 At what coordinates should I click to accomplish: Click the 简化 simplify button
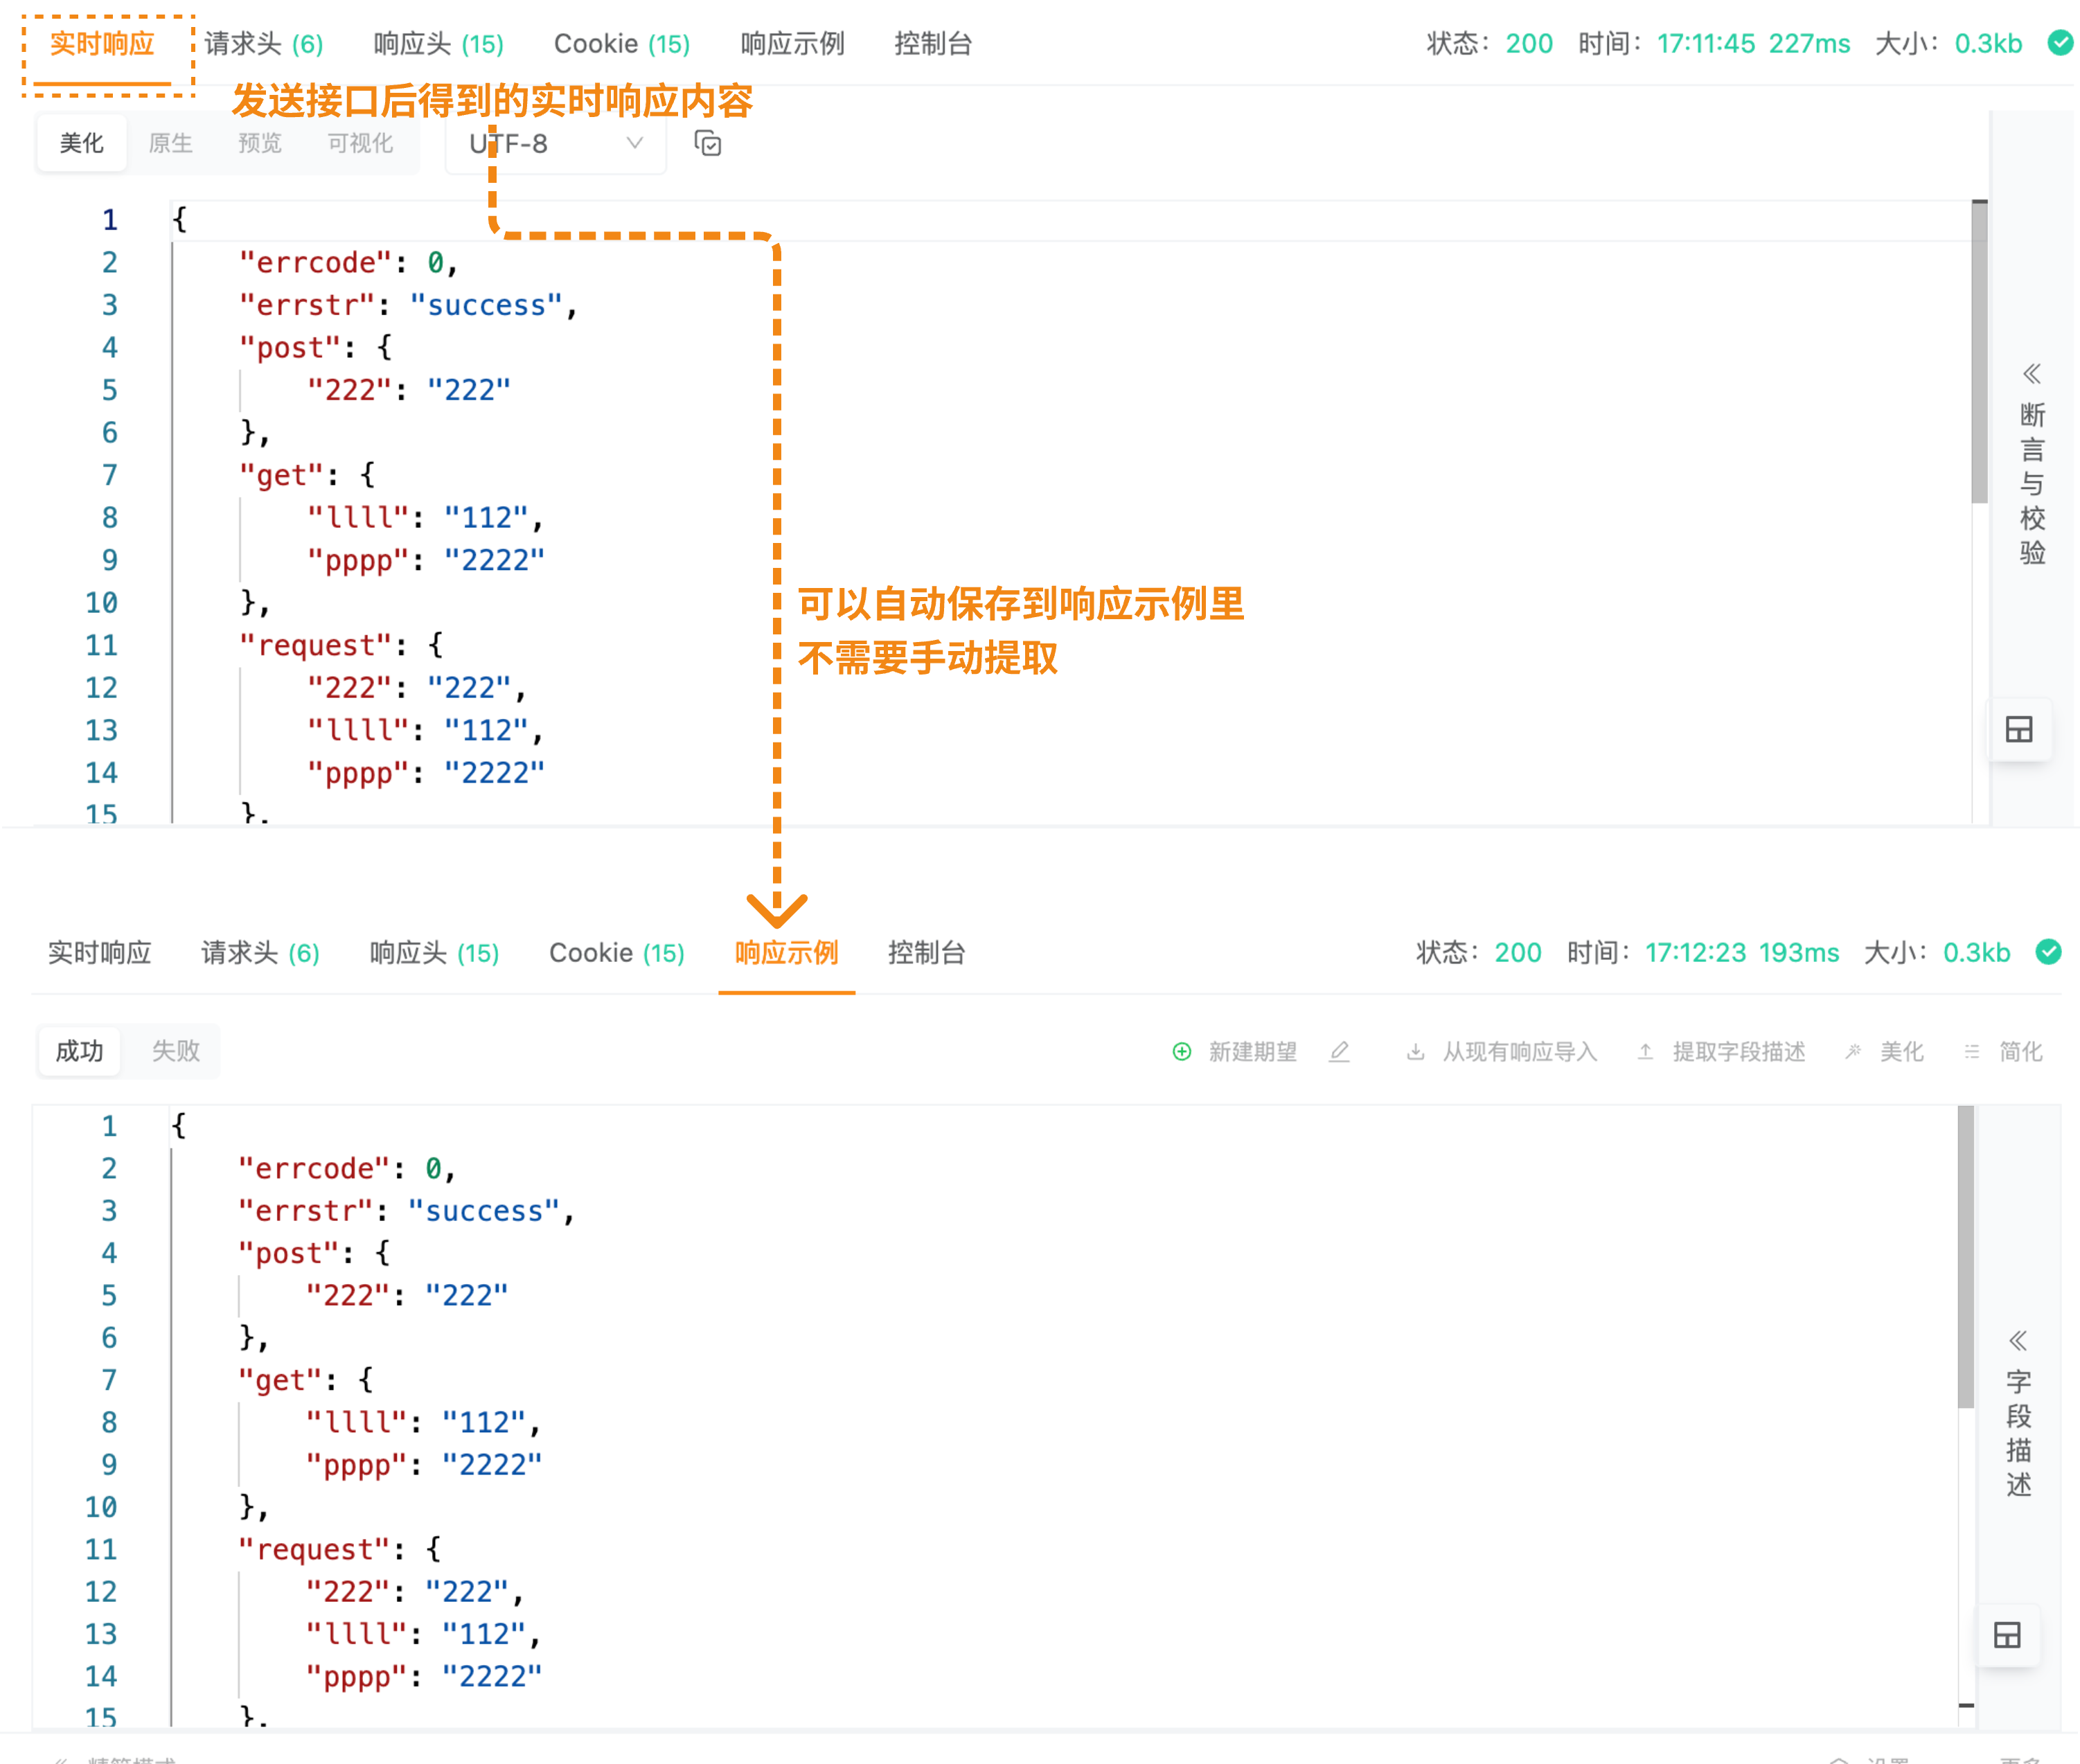click(2003, 1052)
